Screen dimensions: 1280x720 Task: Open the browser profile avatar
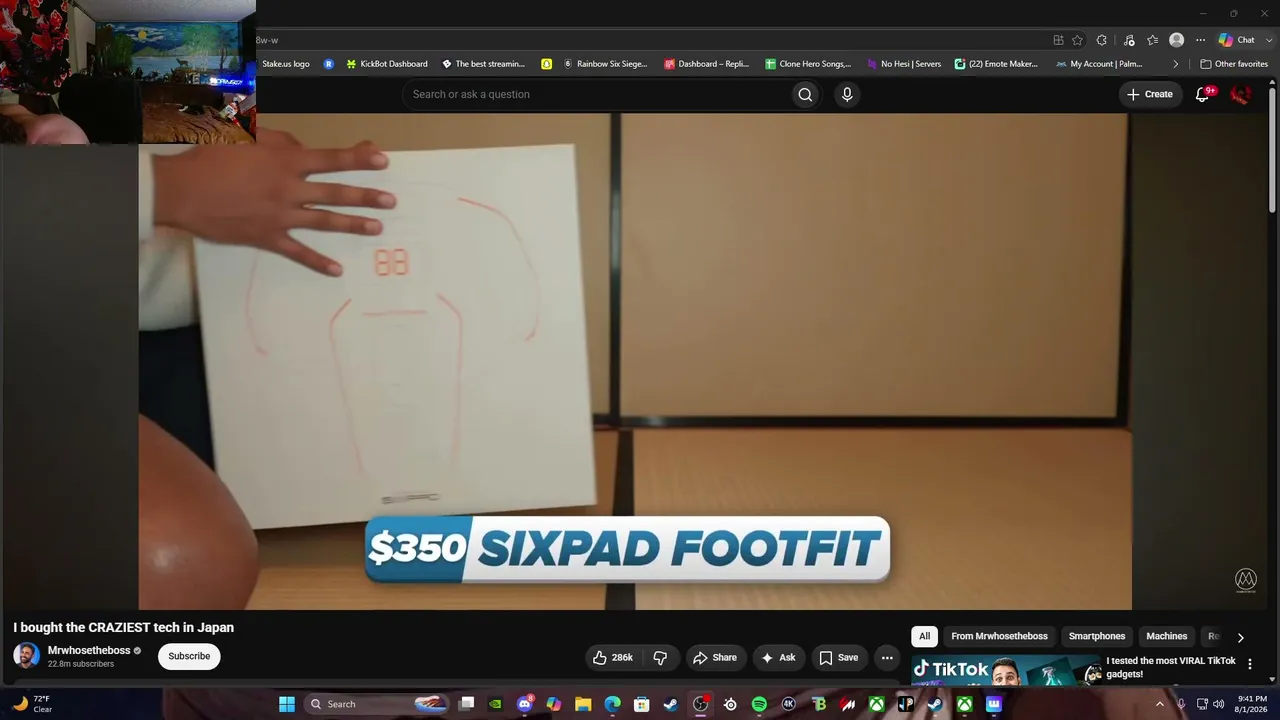click(1176, 40)
